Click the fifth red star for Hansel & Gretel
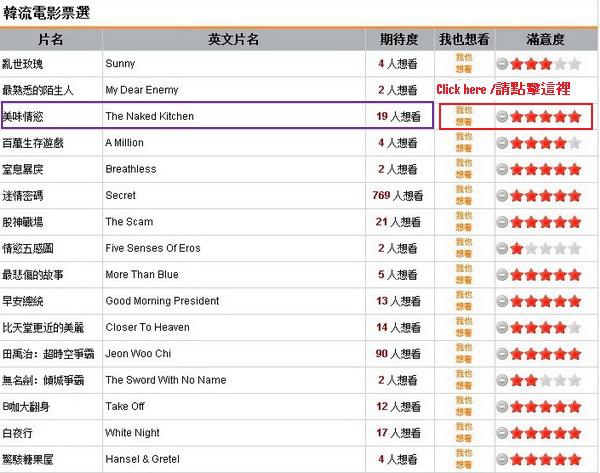 point(575,459)
